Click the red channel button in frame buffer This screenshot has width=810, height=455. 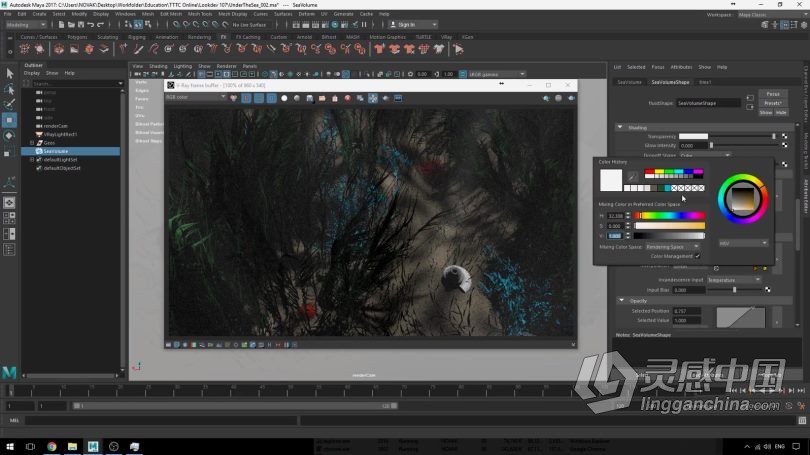(246, 98)
